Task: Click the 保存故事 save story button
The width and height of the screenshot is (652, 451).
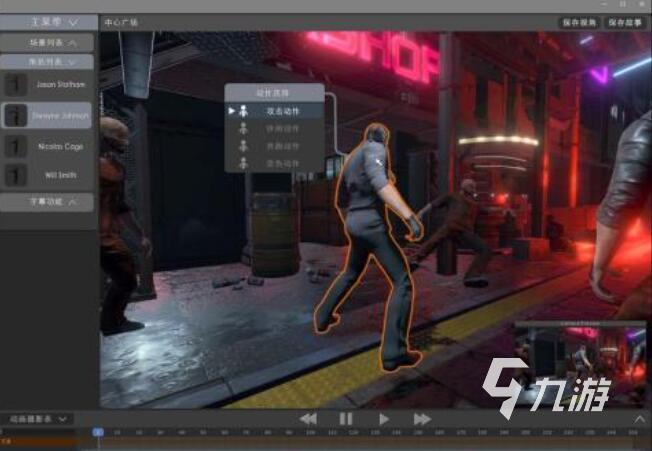Action: tap(625, 21)
